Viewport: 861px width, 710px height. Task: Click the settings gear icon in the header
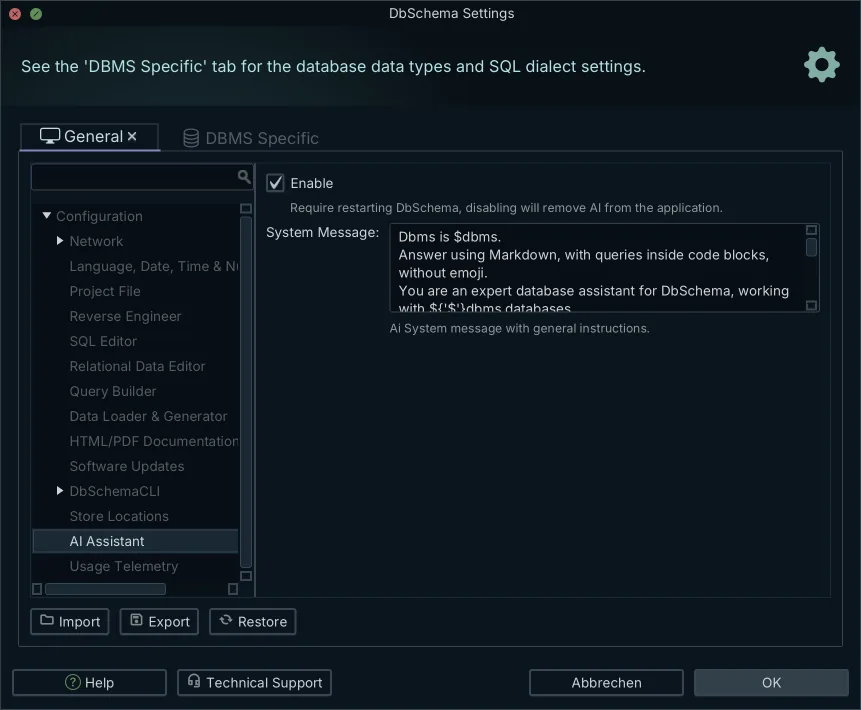(821, 65)
